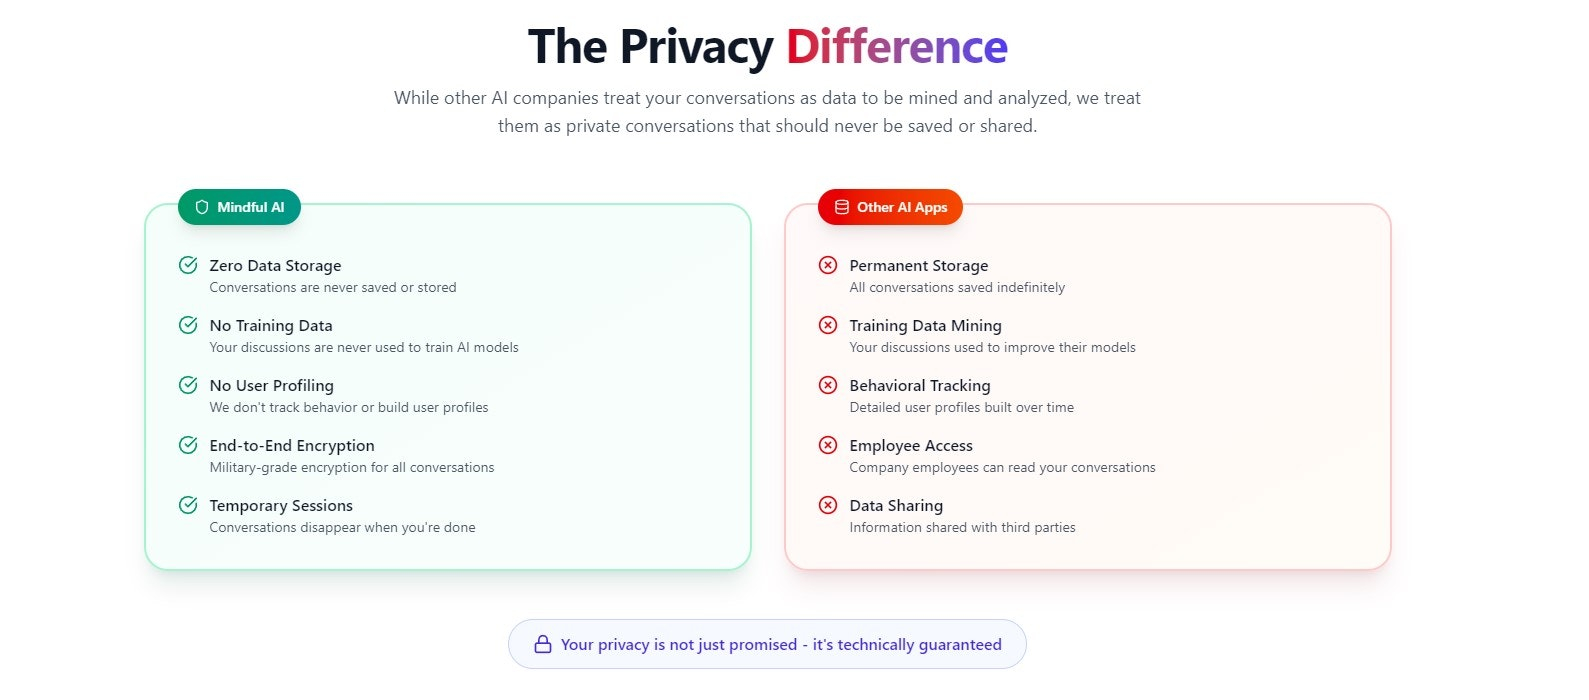Click the red Other AI Apps badge
1589x700 pixels.
(x=890, y=207)
